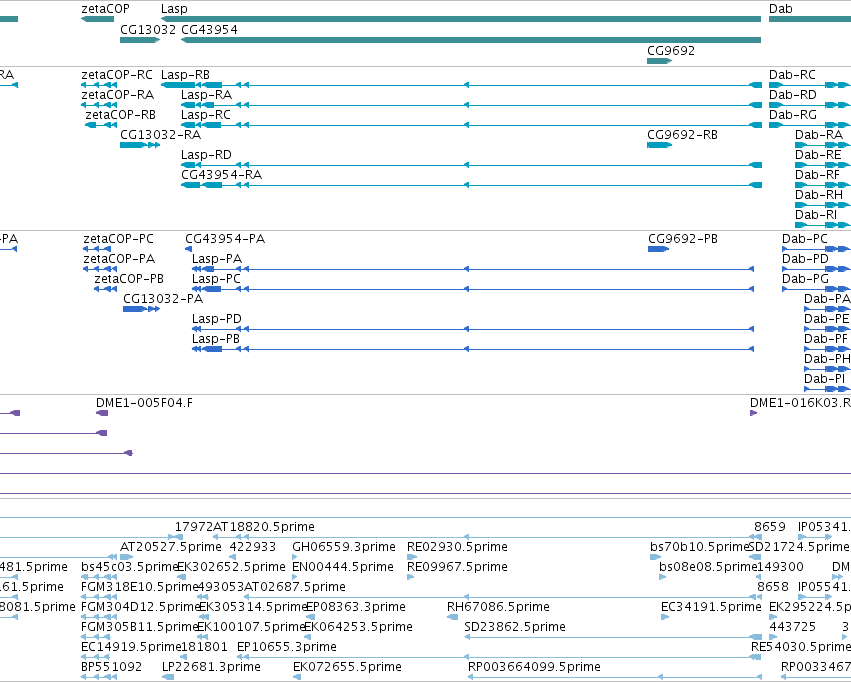Click transcript label Lasp-RA
The height and width of the screenshot is (682, 851).
point(206,95)
